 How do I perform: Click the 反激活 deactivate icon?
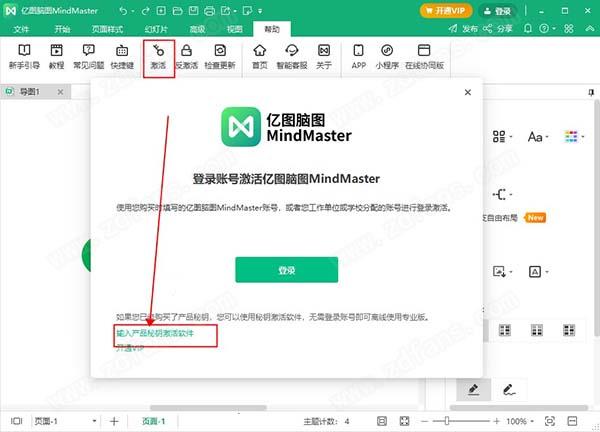186,56
